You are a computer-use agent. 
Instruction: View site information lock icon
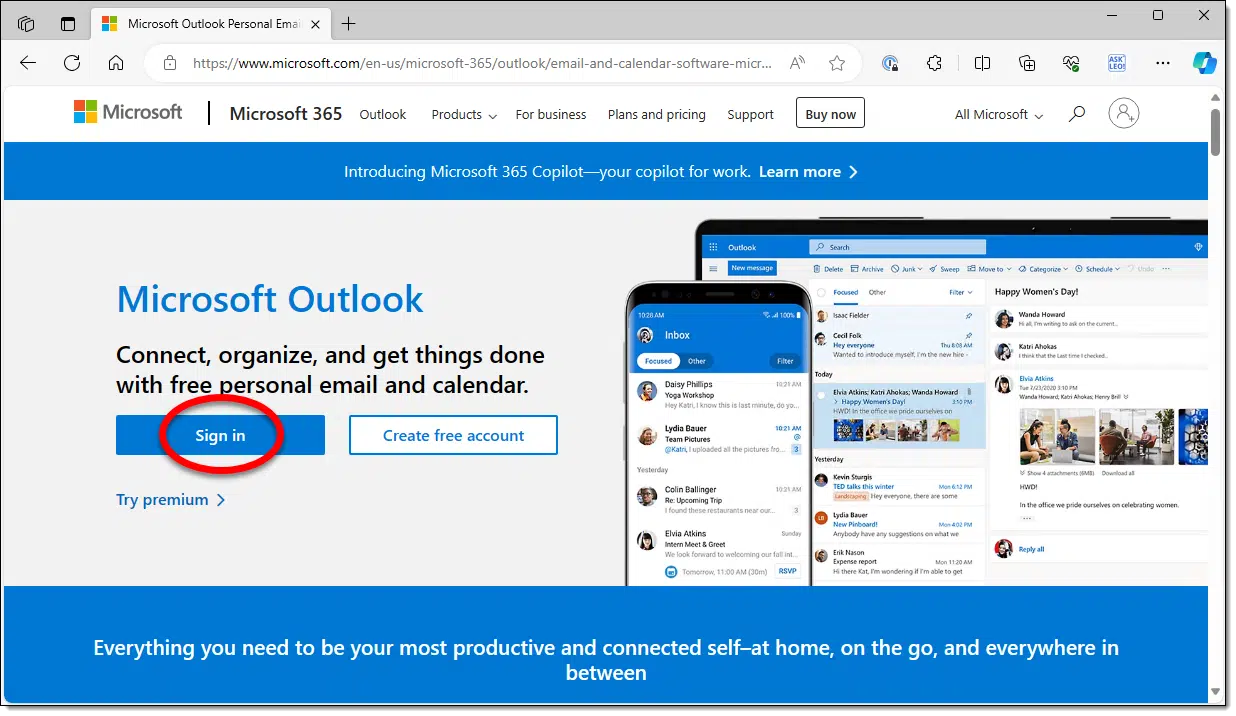170,63
